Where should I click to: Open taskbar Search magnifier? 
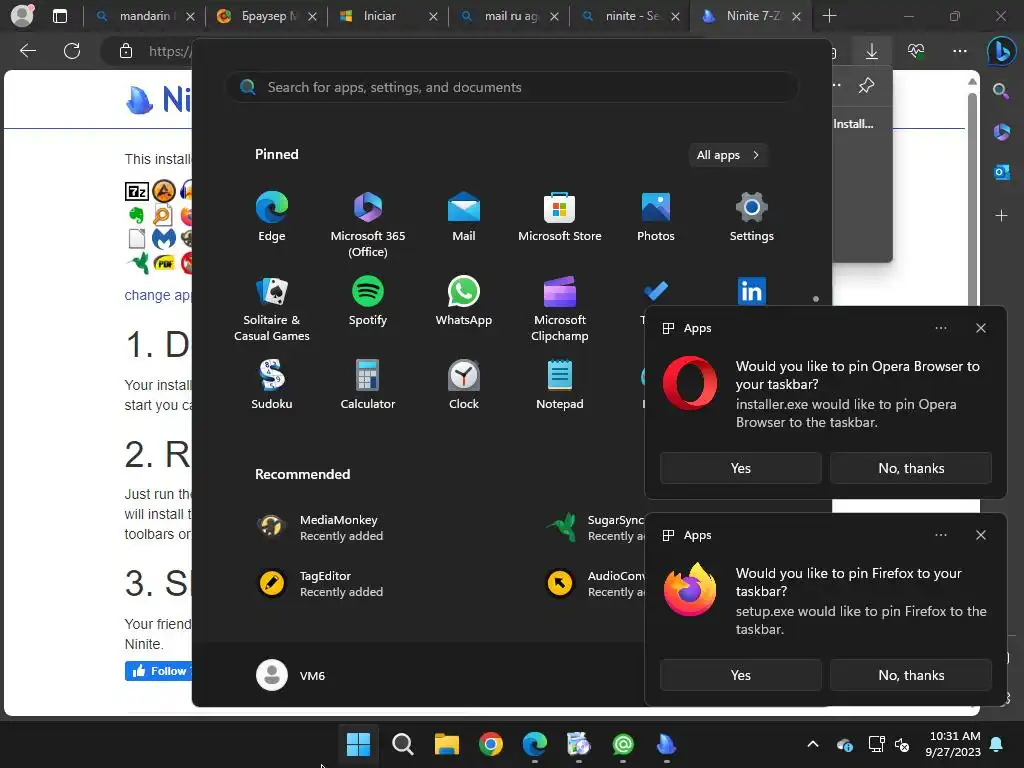pos(402,744)
